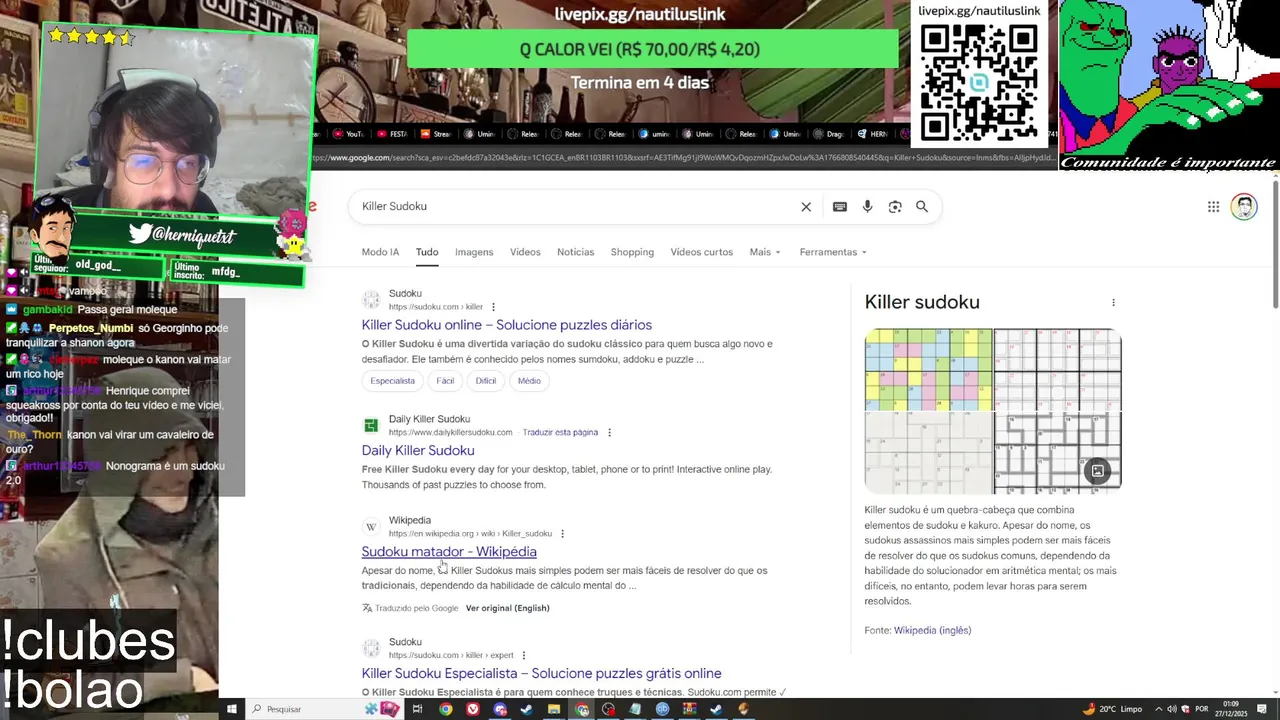Click the Daily Killer Sudoku green favicon
The image size is (1280, 720).
point(371,425)
